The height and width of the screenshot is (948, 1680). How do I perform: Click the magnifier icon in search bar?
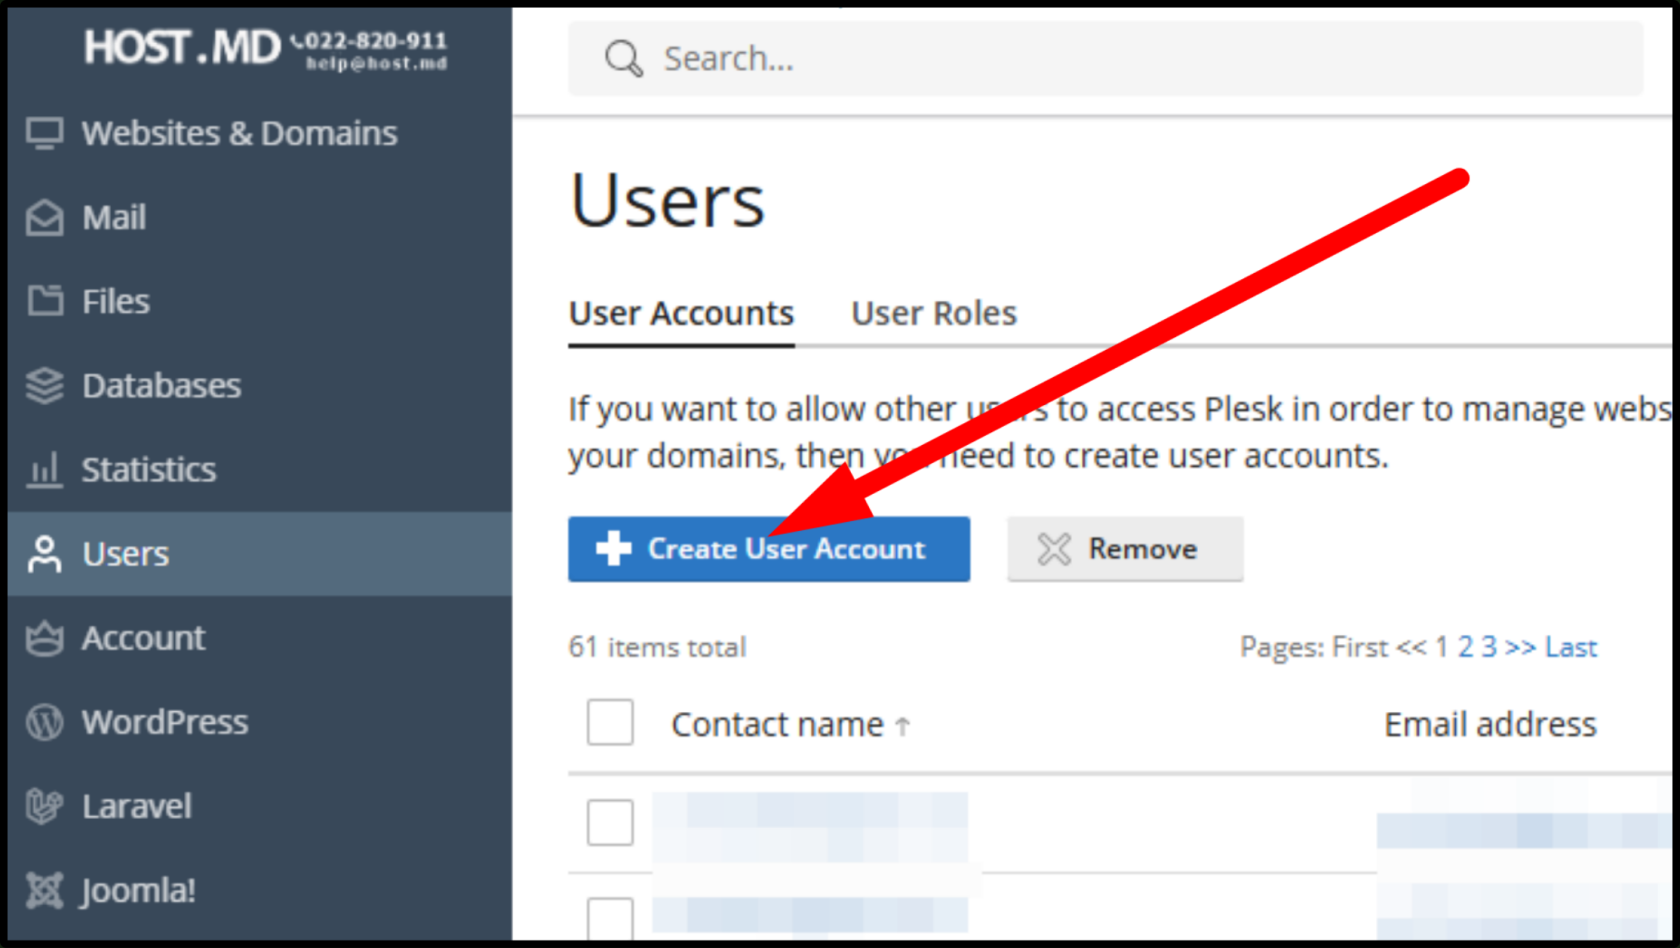[x=623, y=59]
